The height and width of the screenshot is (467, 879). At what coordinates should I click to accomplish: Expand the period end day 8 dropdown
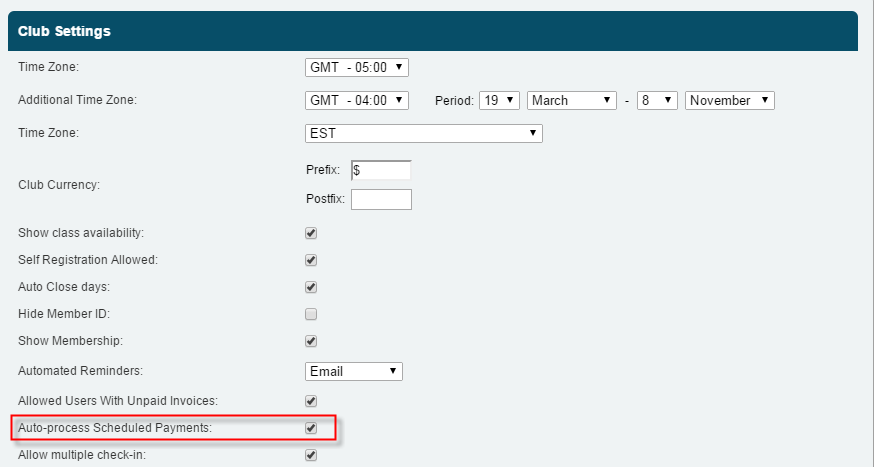(x=657, y=100)
